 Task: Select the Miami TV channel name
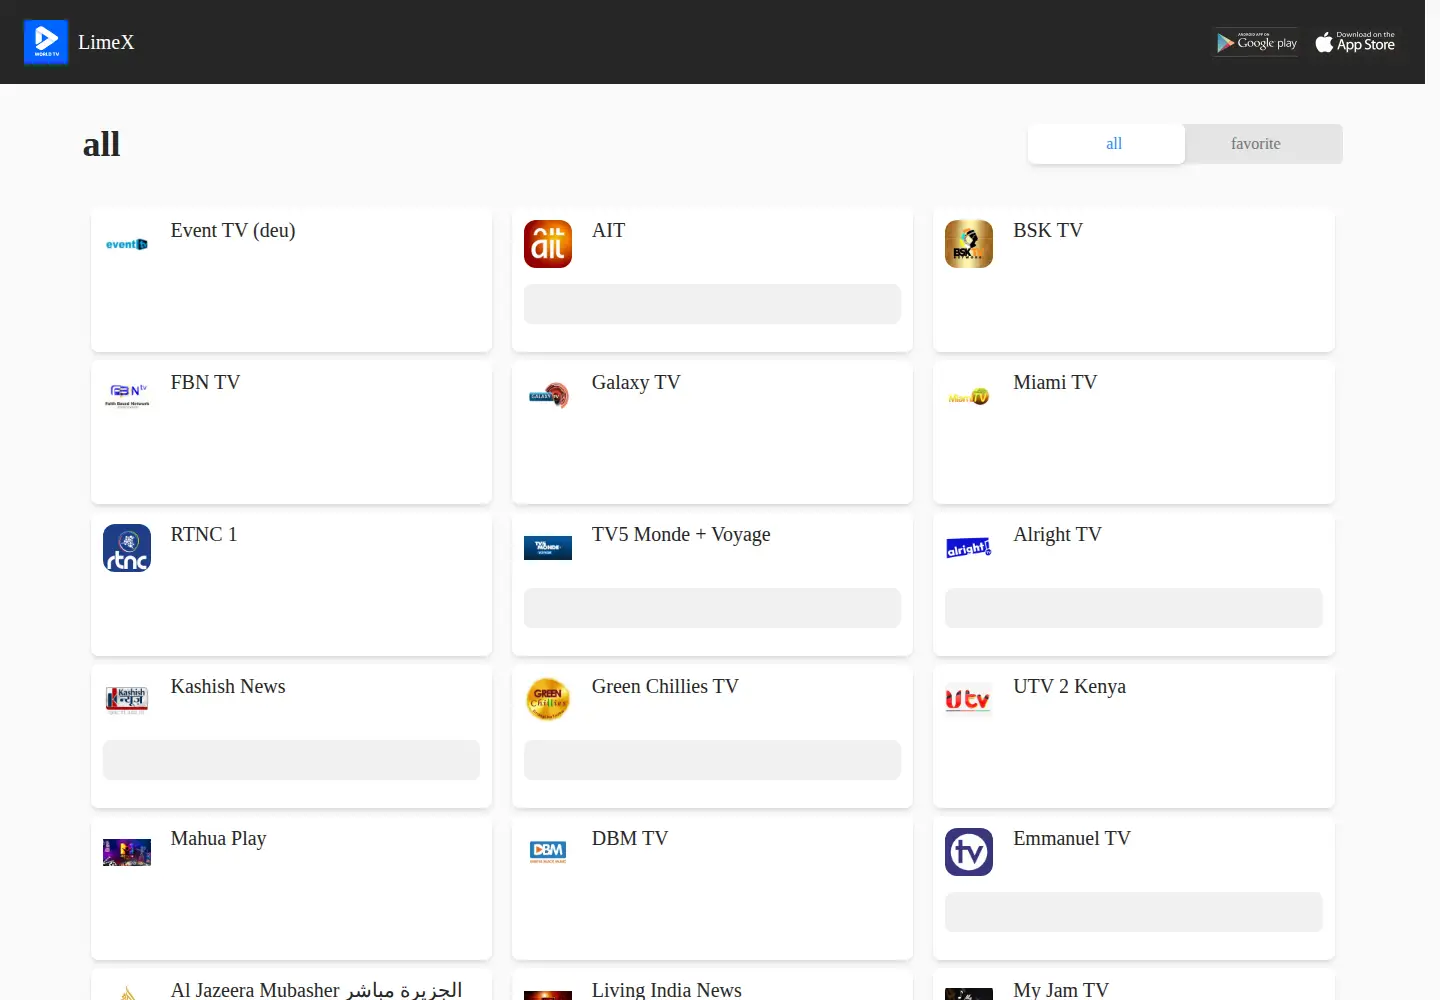(x=1055, y=382)
